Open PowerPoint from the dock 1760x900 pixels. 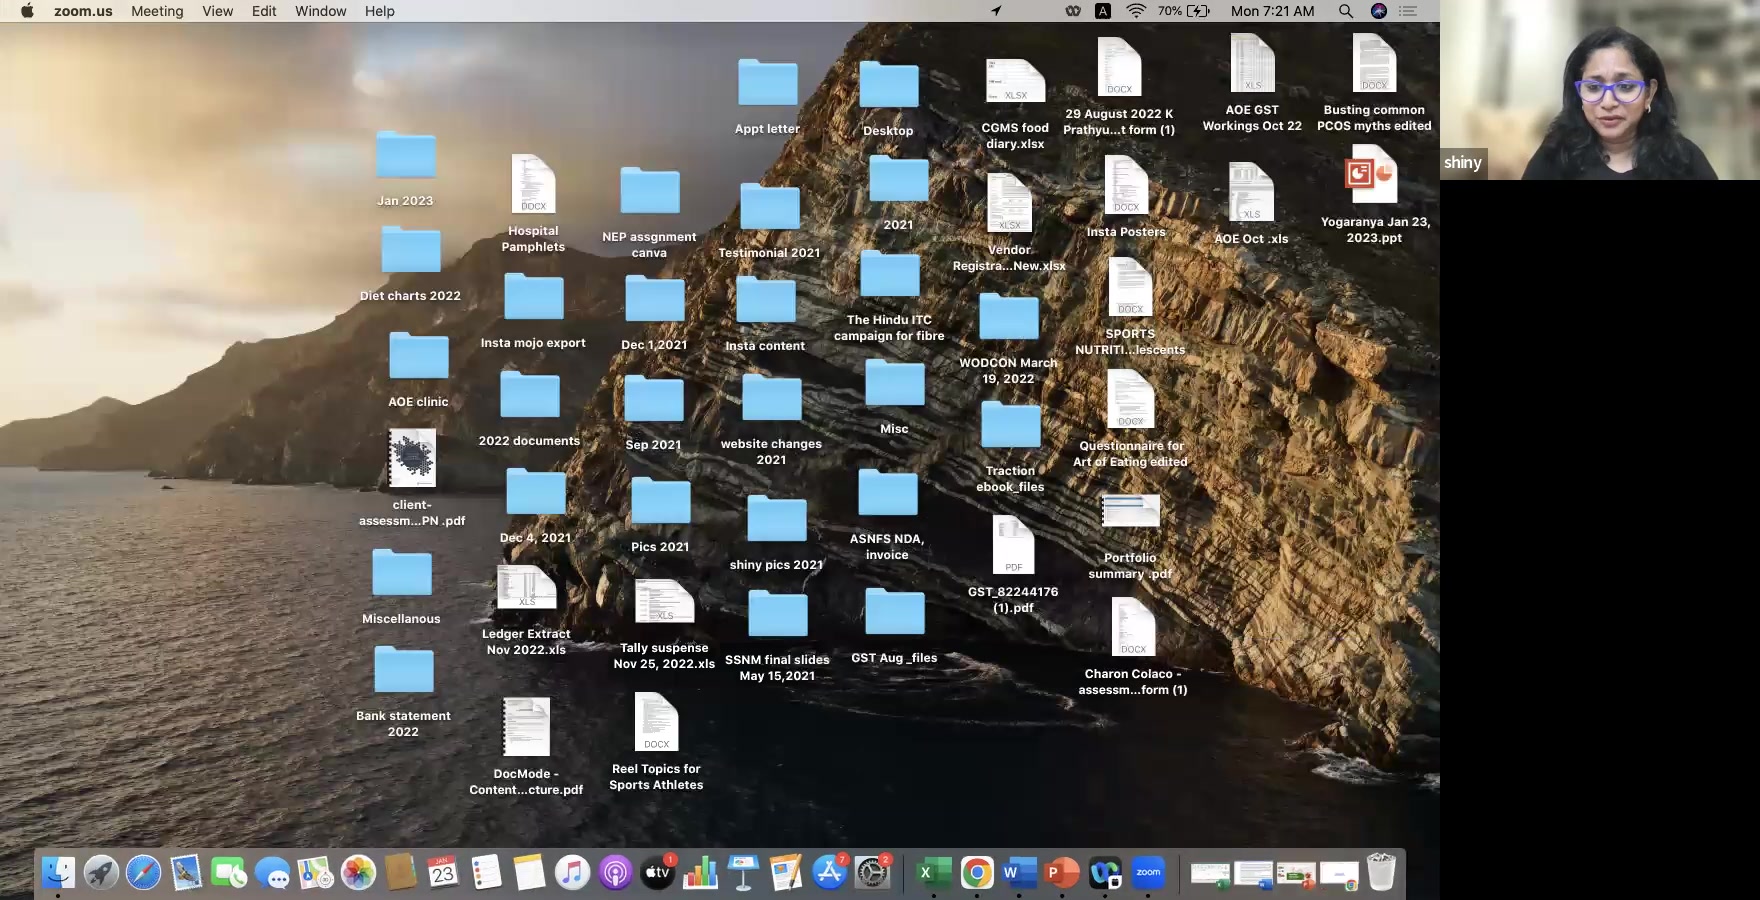click(1062, 873)
